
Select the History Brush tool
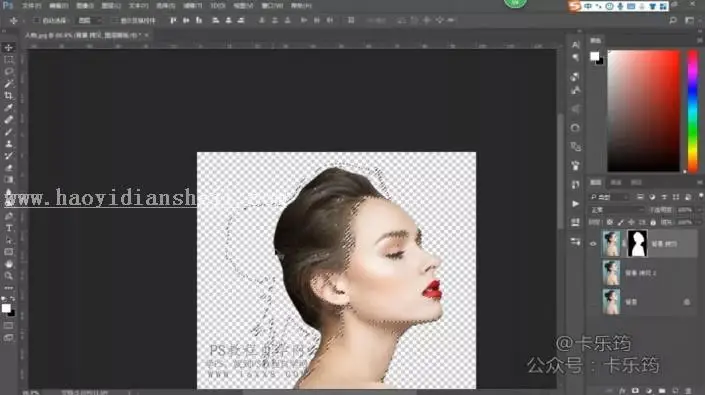point(9,156)
